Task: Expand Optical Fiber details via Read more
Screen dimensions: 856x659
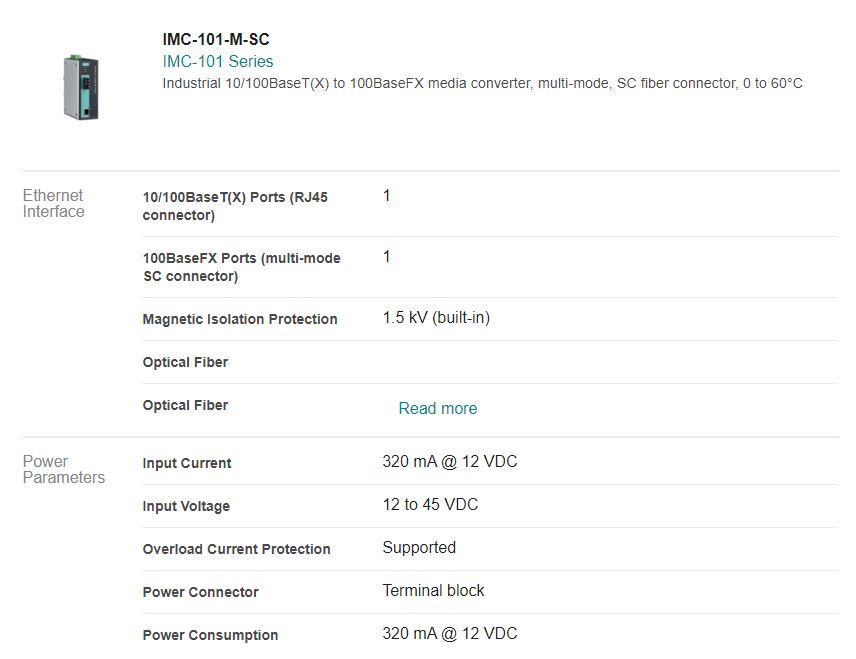Action: [x=437, y=408]
